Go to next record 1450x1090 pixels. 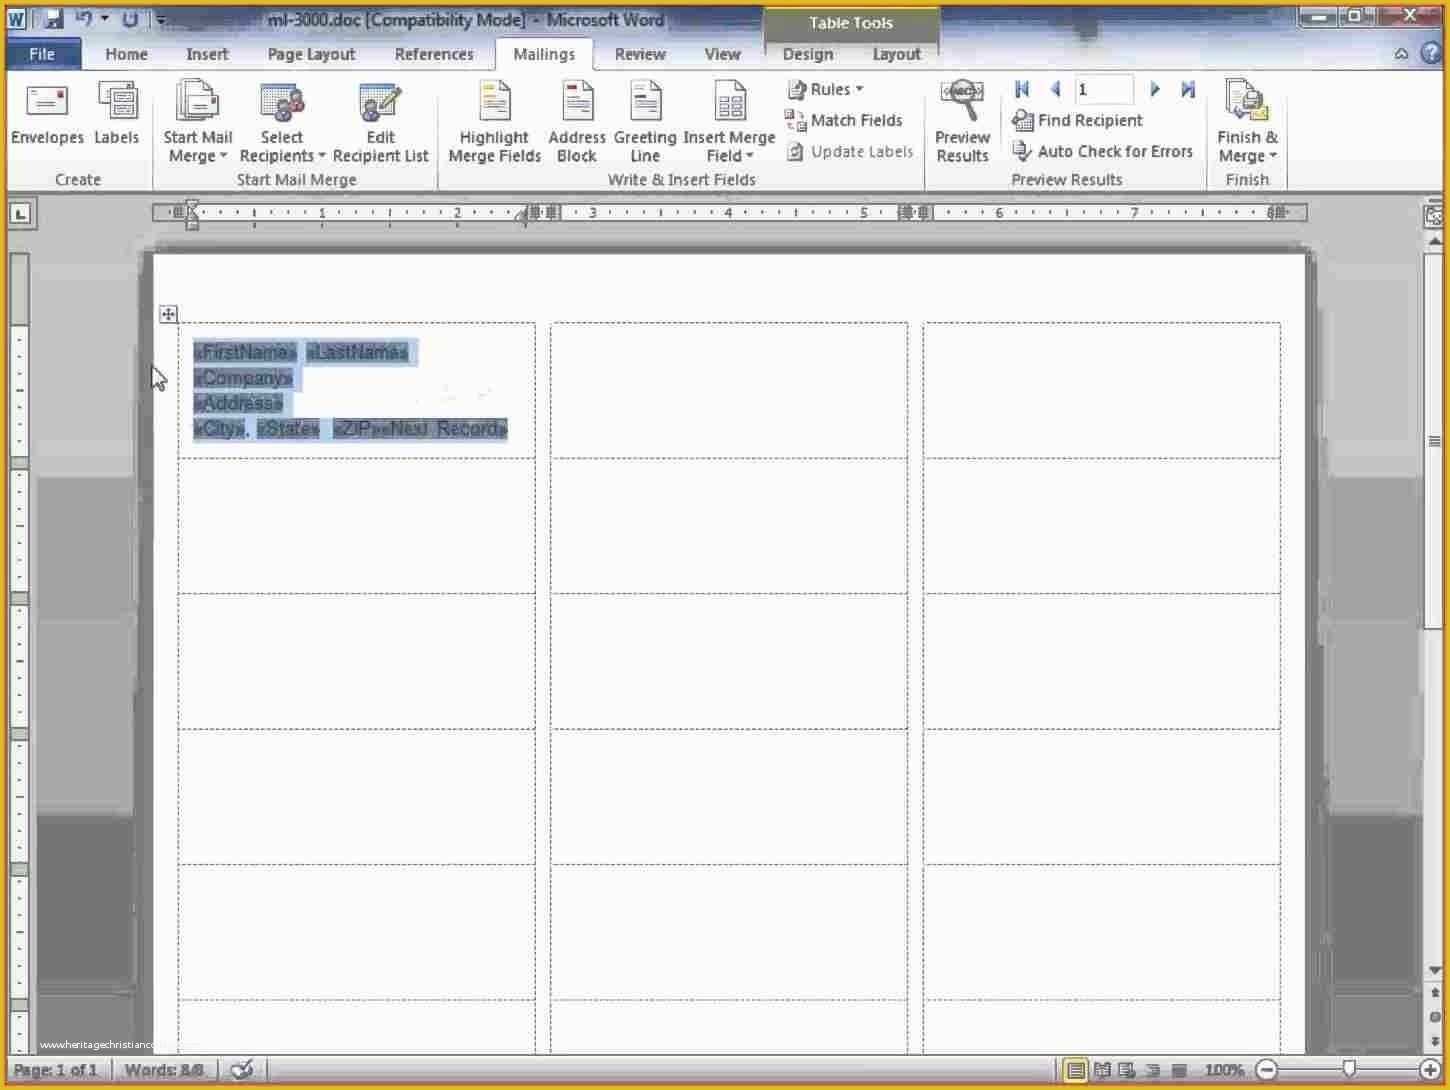click(1155, 89)
